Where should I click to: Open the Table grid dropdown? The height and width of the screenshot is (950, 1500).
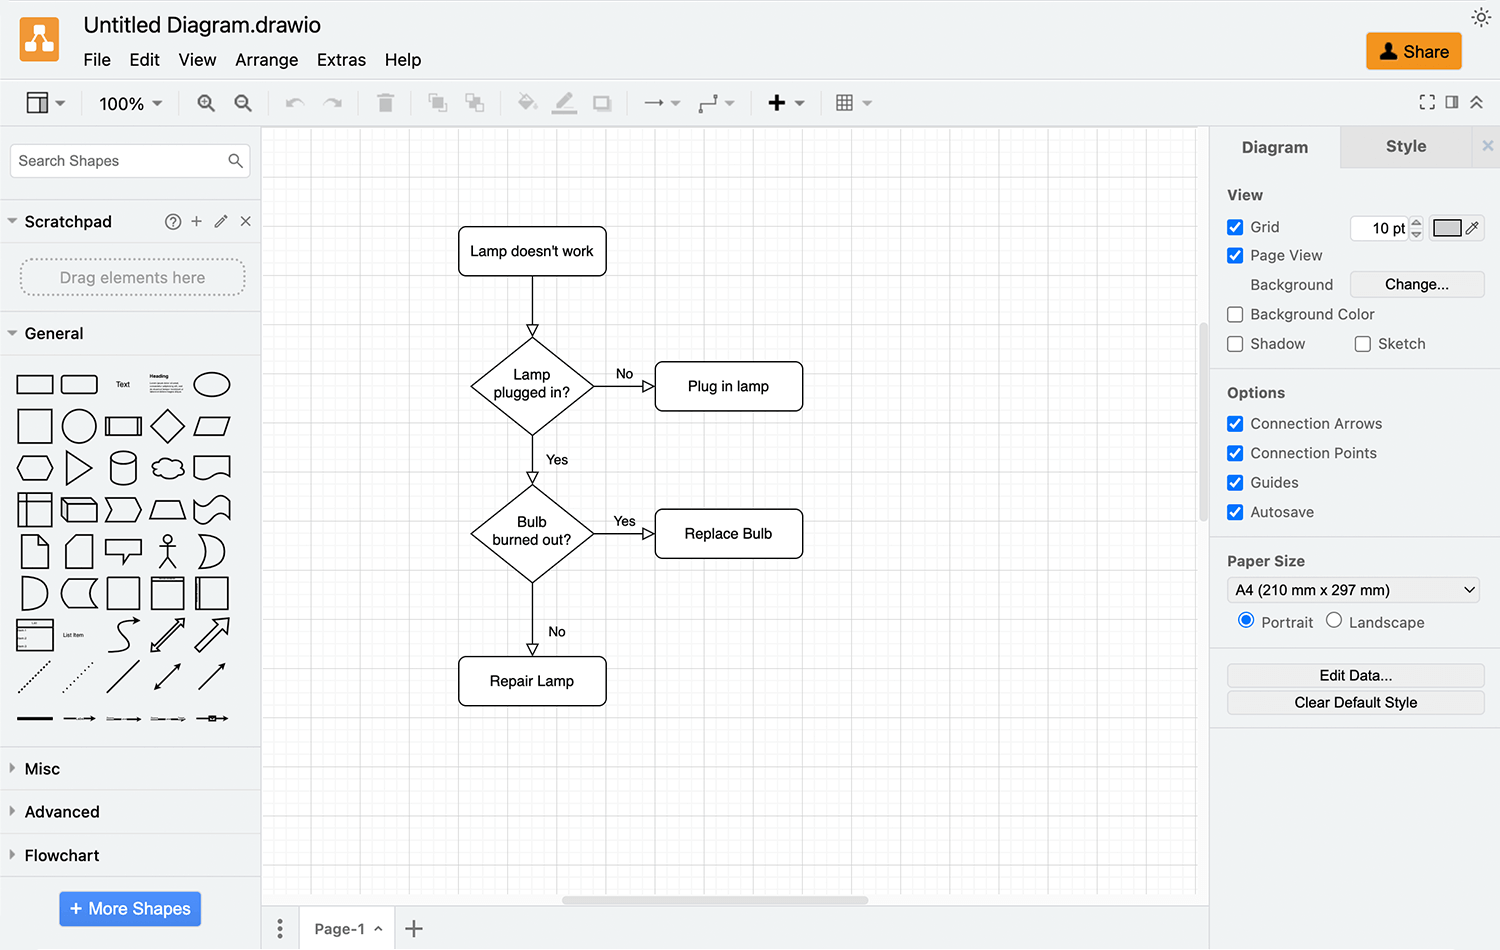(x=854, y=103)
